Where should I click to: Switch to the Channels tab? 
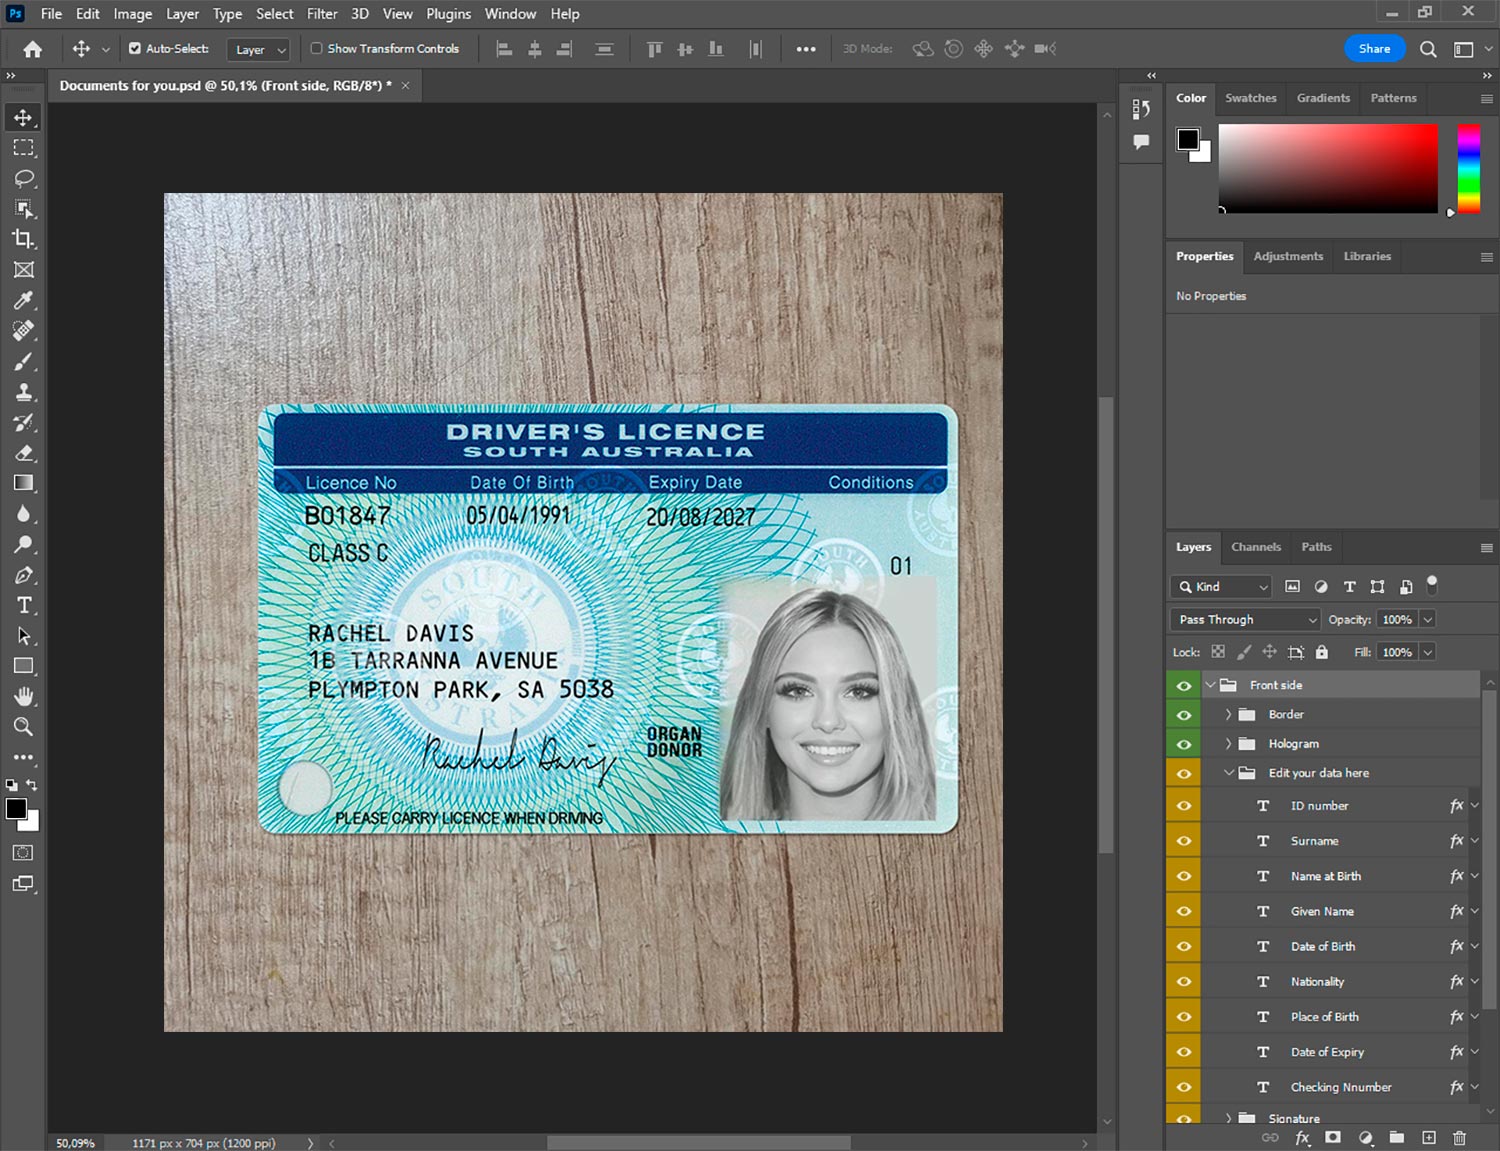(1255, 547)
